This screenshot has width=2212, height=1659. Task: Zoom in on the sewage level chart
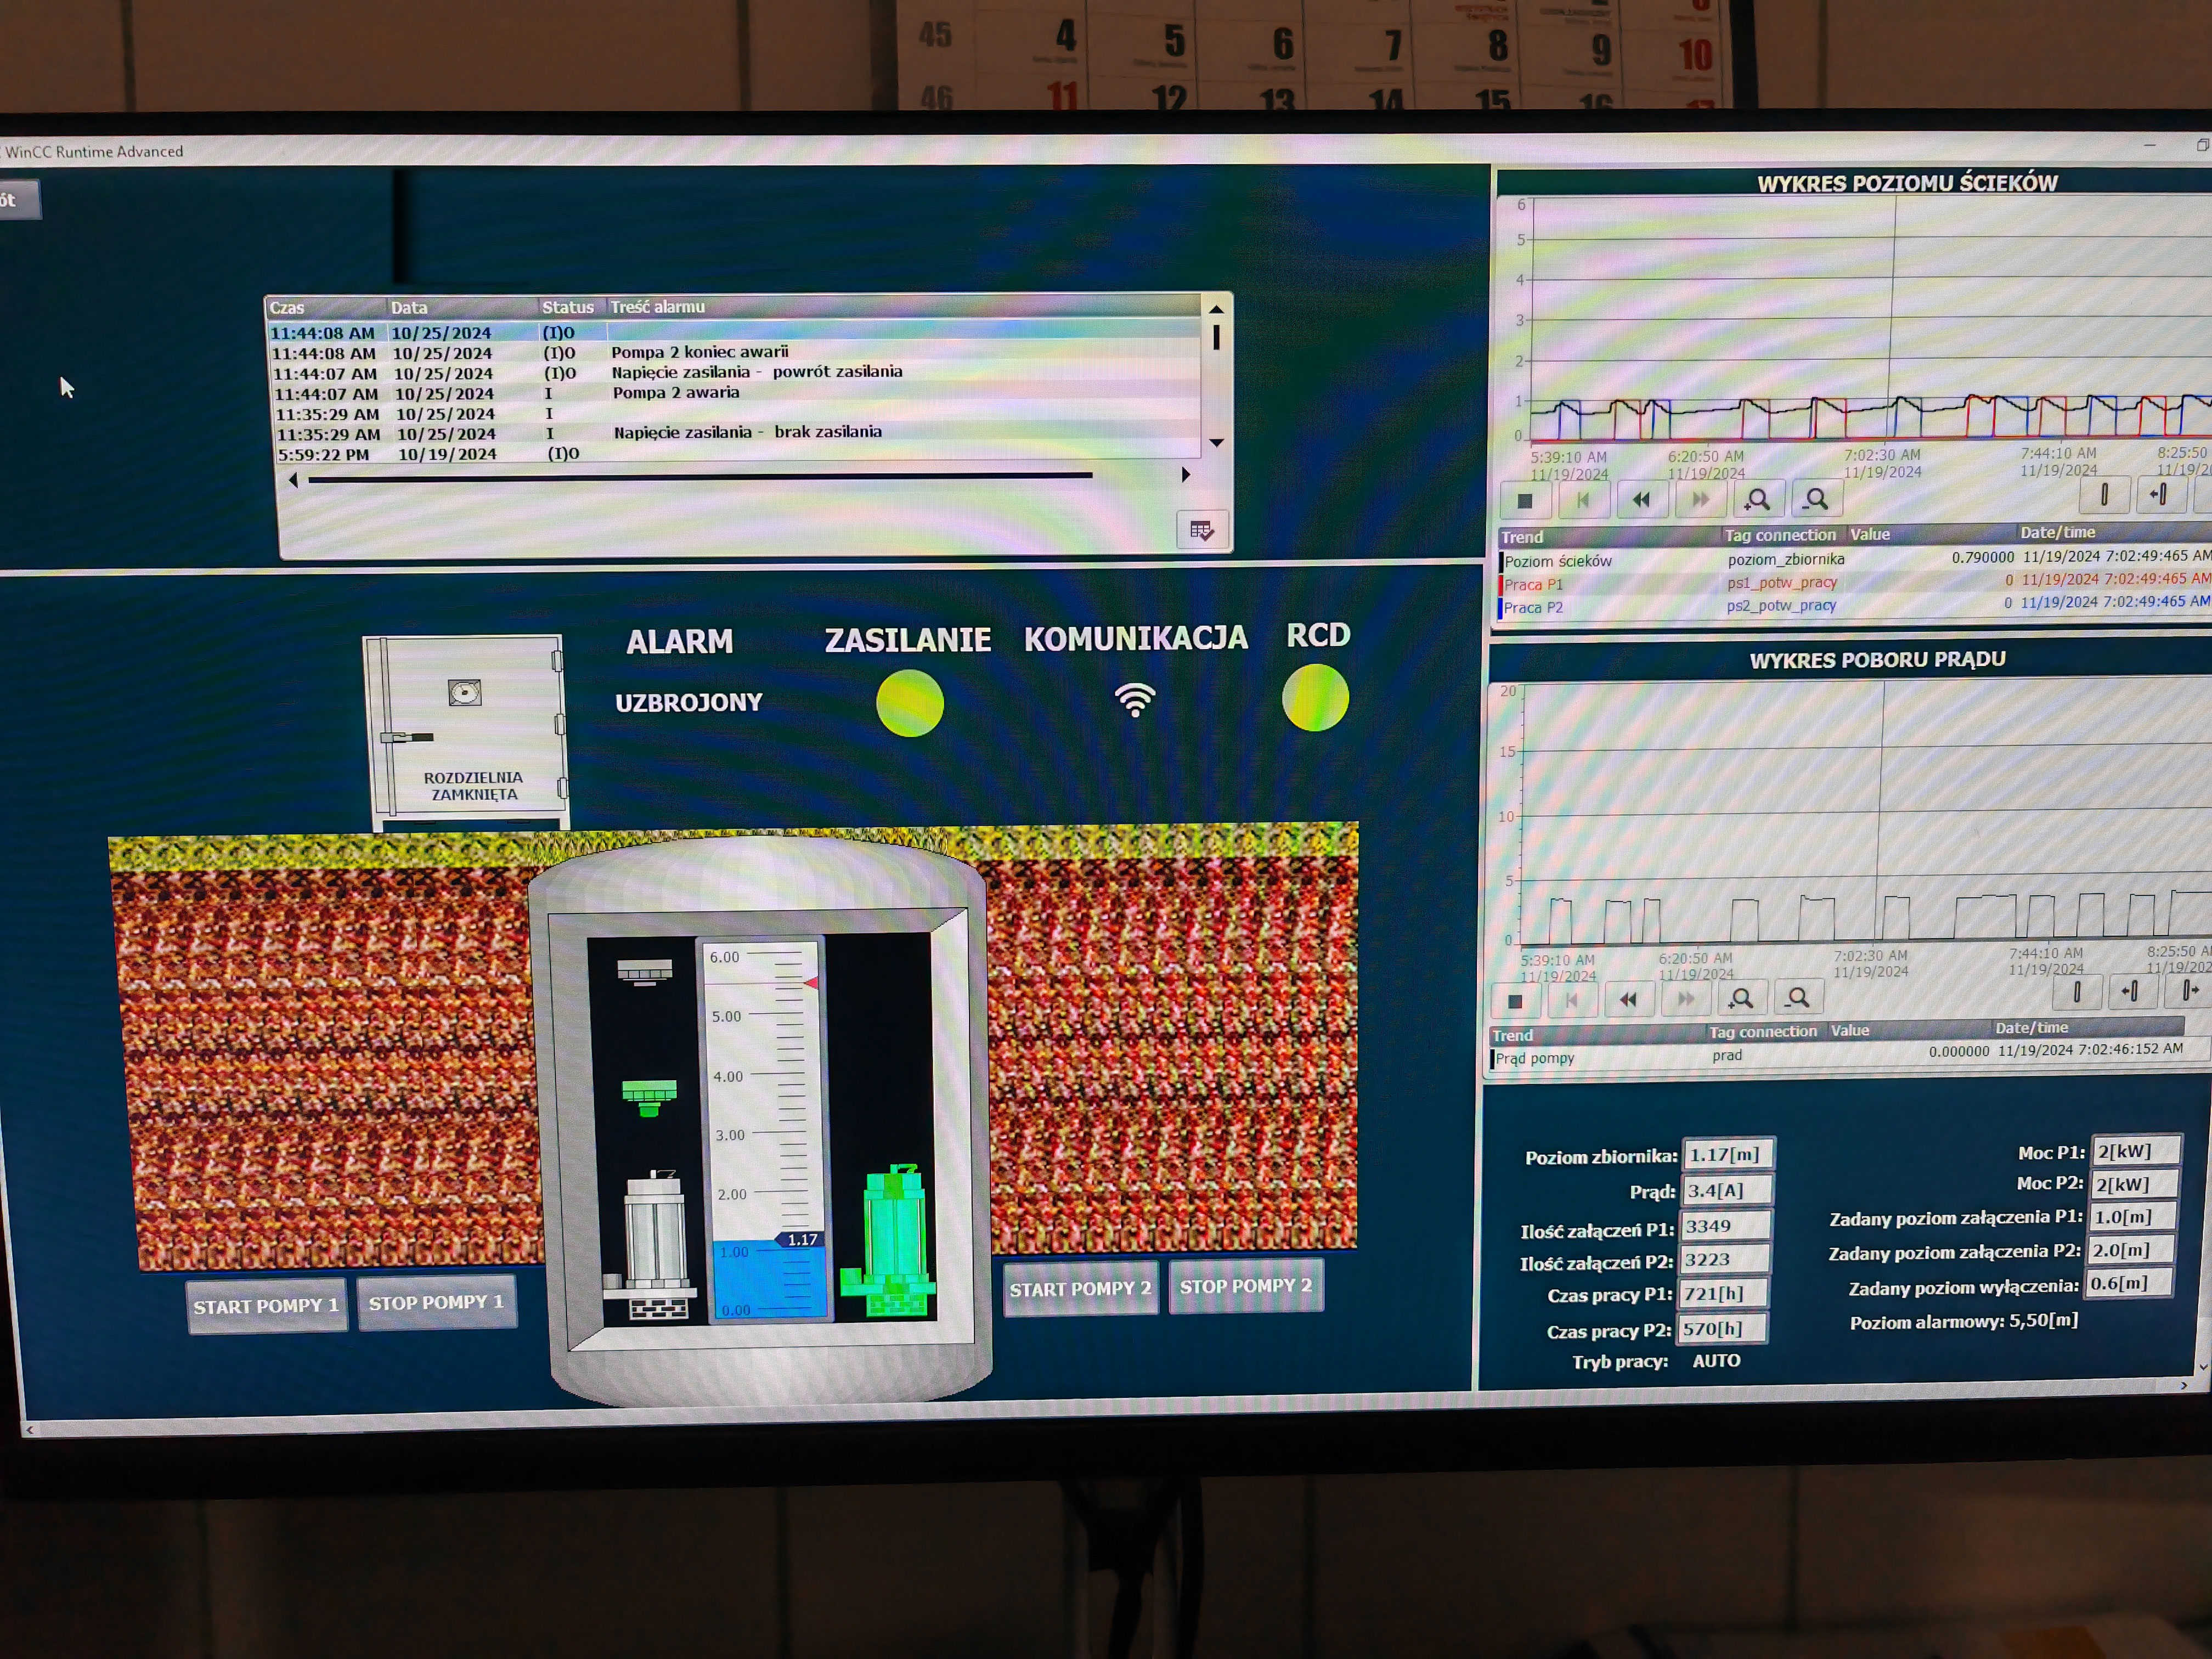(x=1757, y=499)
